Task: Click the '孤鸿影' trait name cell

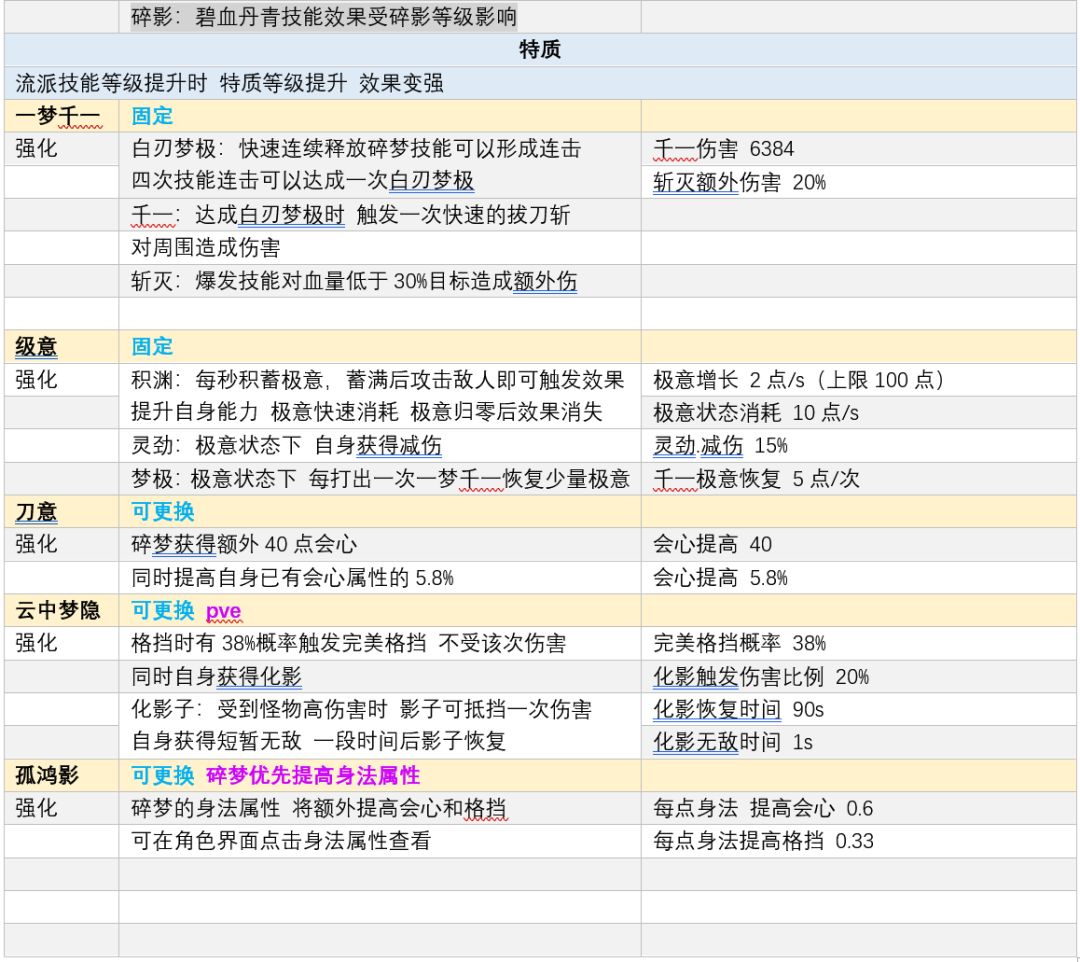Action: pos(61,775)
